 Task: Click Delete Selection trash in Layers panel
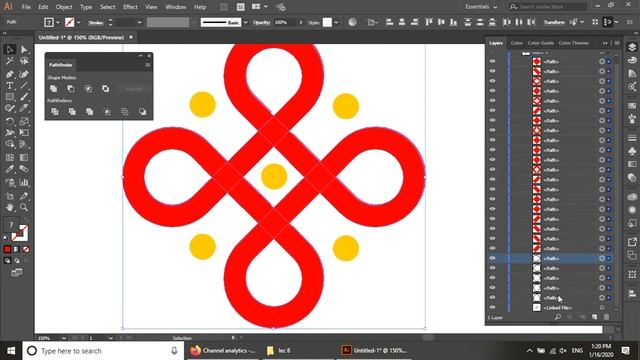click(607, 317)
